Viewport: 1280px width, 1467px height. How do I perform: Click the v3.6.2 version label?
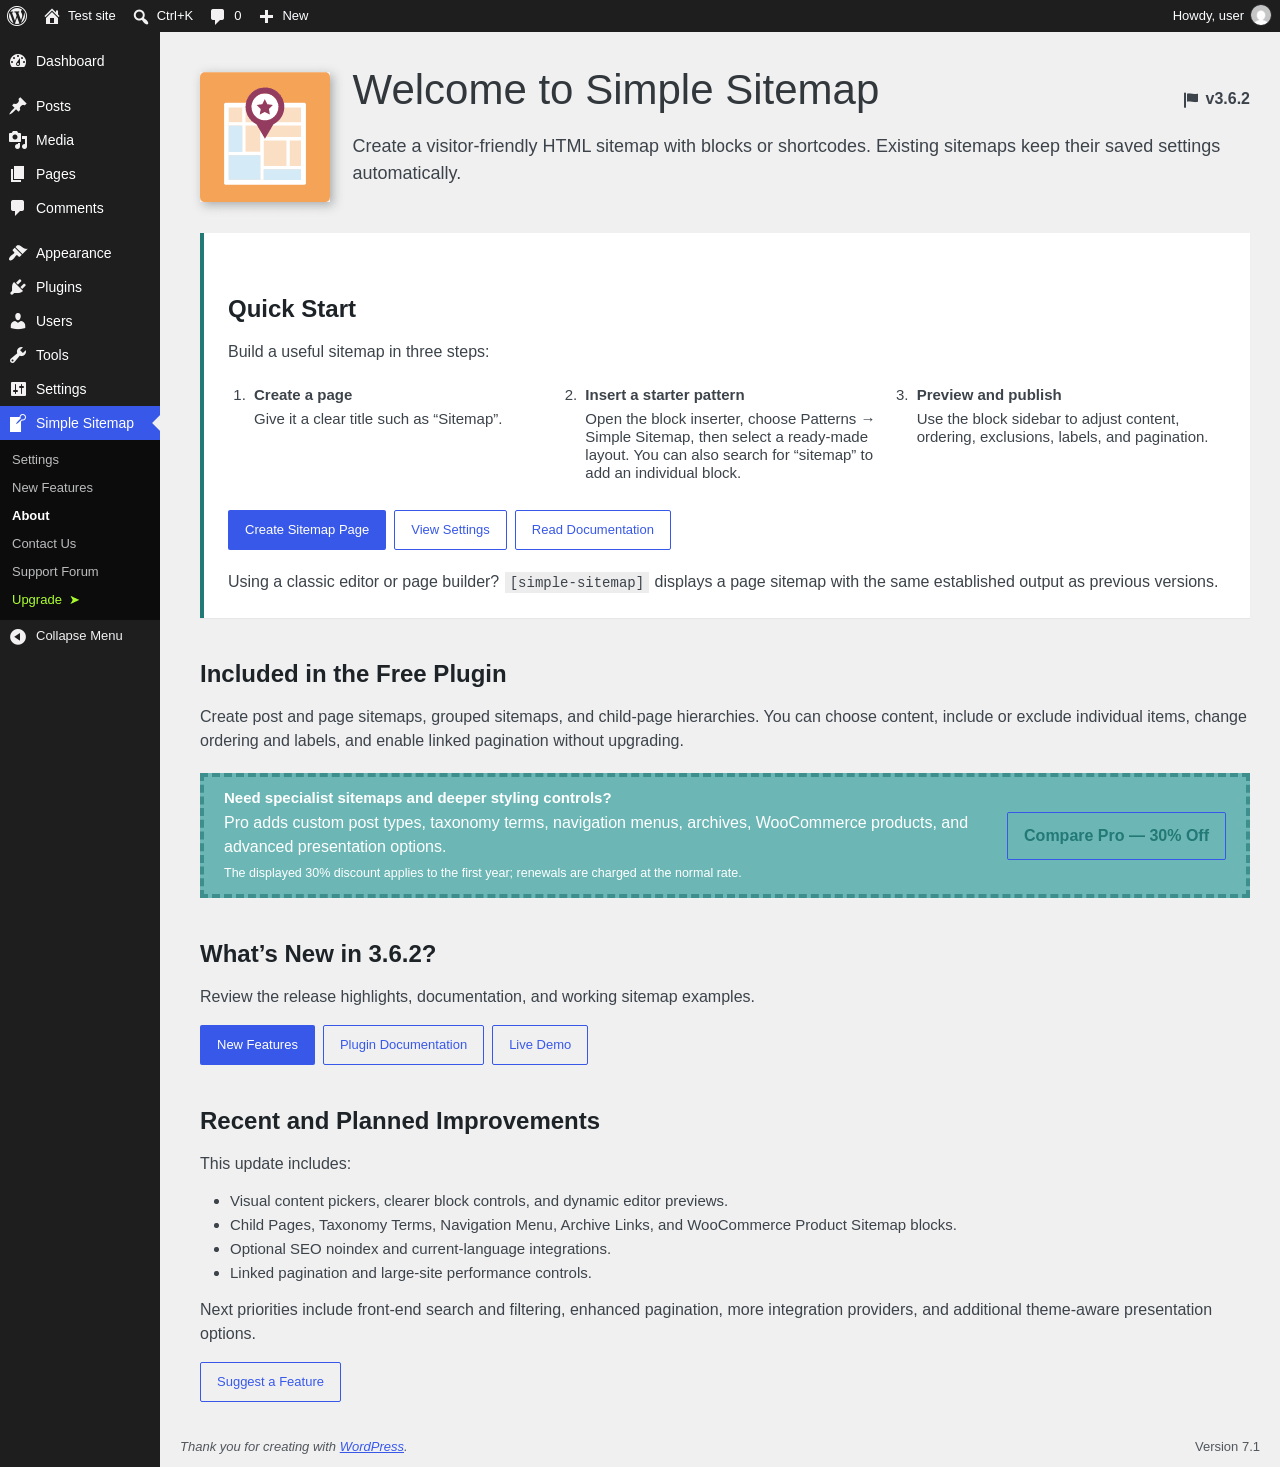point(1227,99)
